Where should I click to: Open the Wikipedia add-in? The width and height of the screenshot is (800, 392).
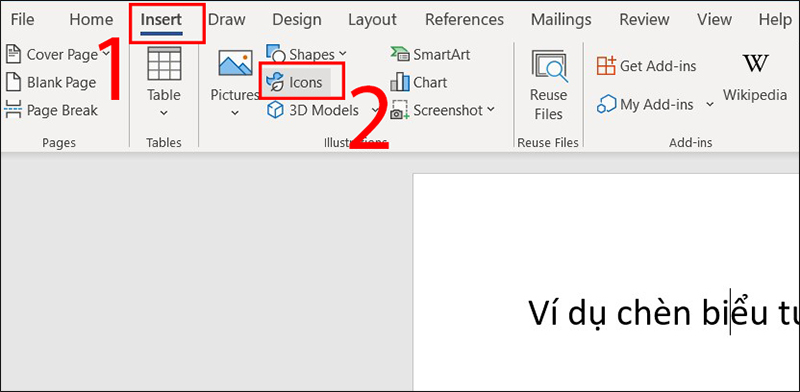coord(755,78)
